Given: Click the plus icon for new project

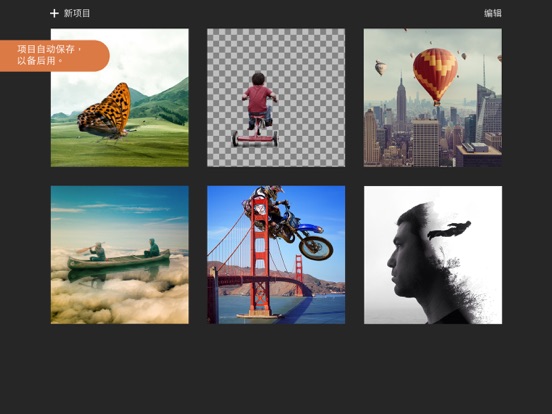Looking at the screenshot, I should (x=54, y=13).
